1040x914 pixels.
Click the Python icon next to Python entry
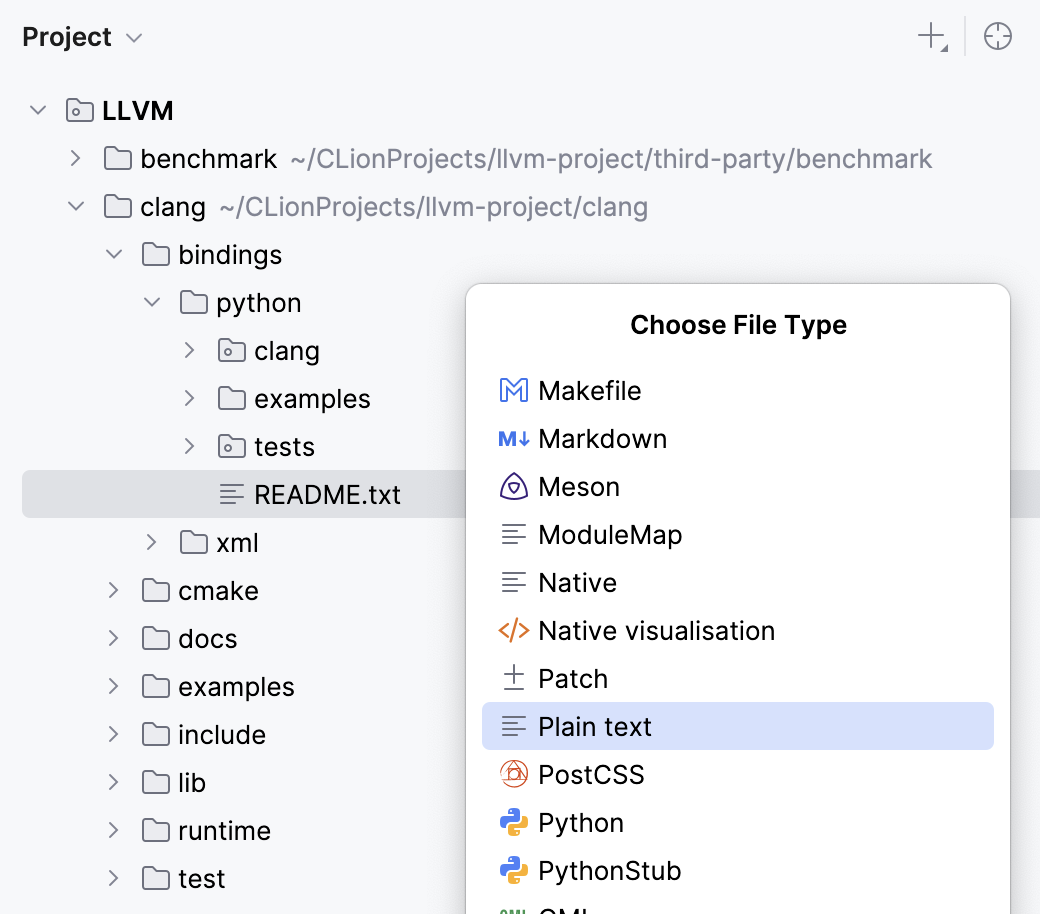pyautogui.click(x=514, y=822)
